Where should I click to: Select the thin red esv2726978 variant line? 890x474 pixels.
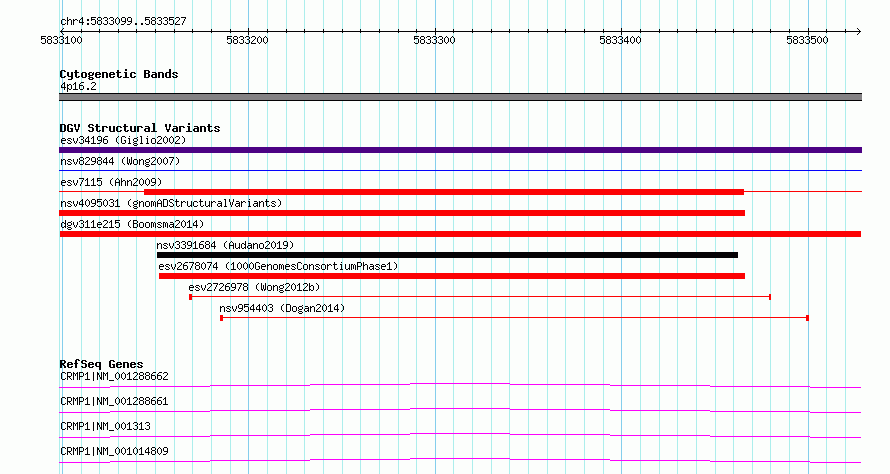coord(480,297)
